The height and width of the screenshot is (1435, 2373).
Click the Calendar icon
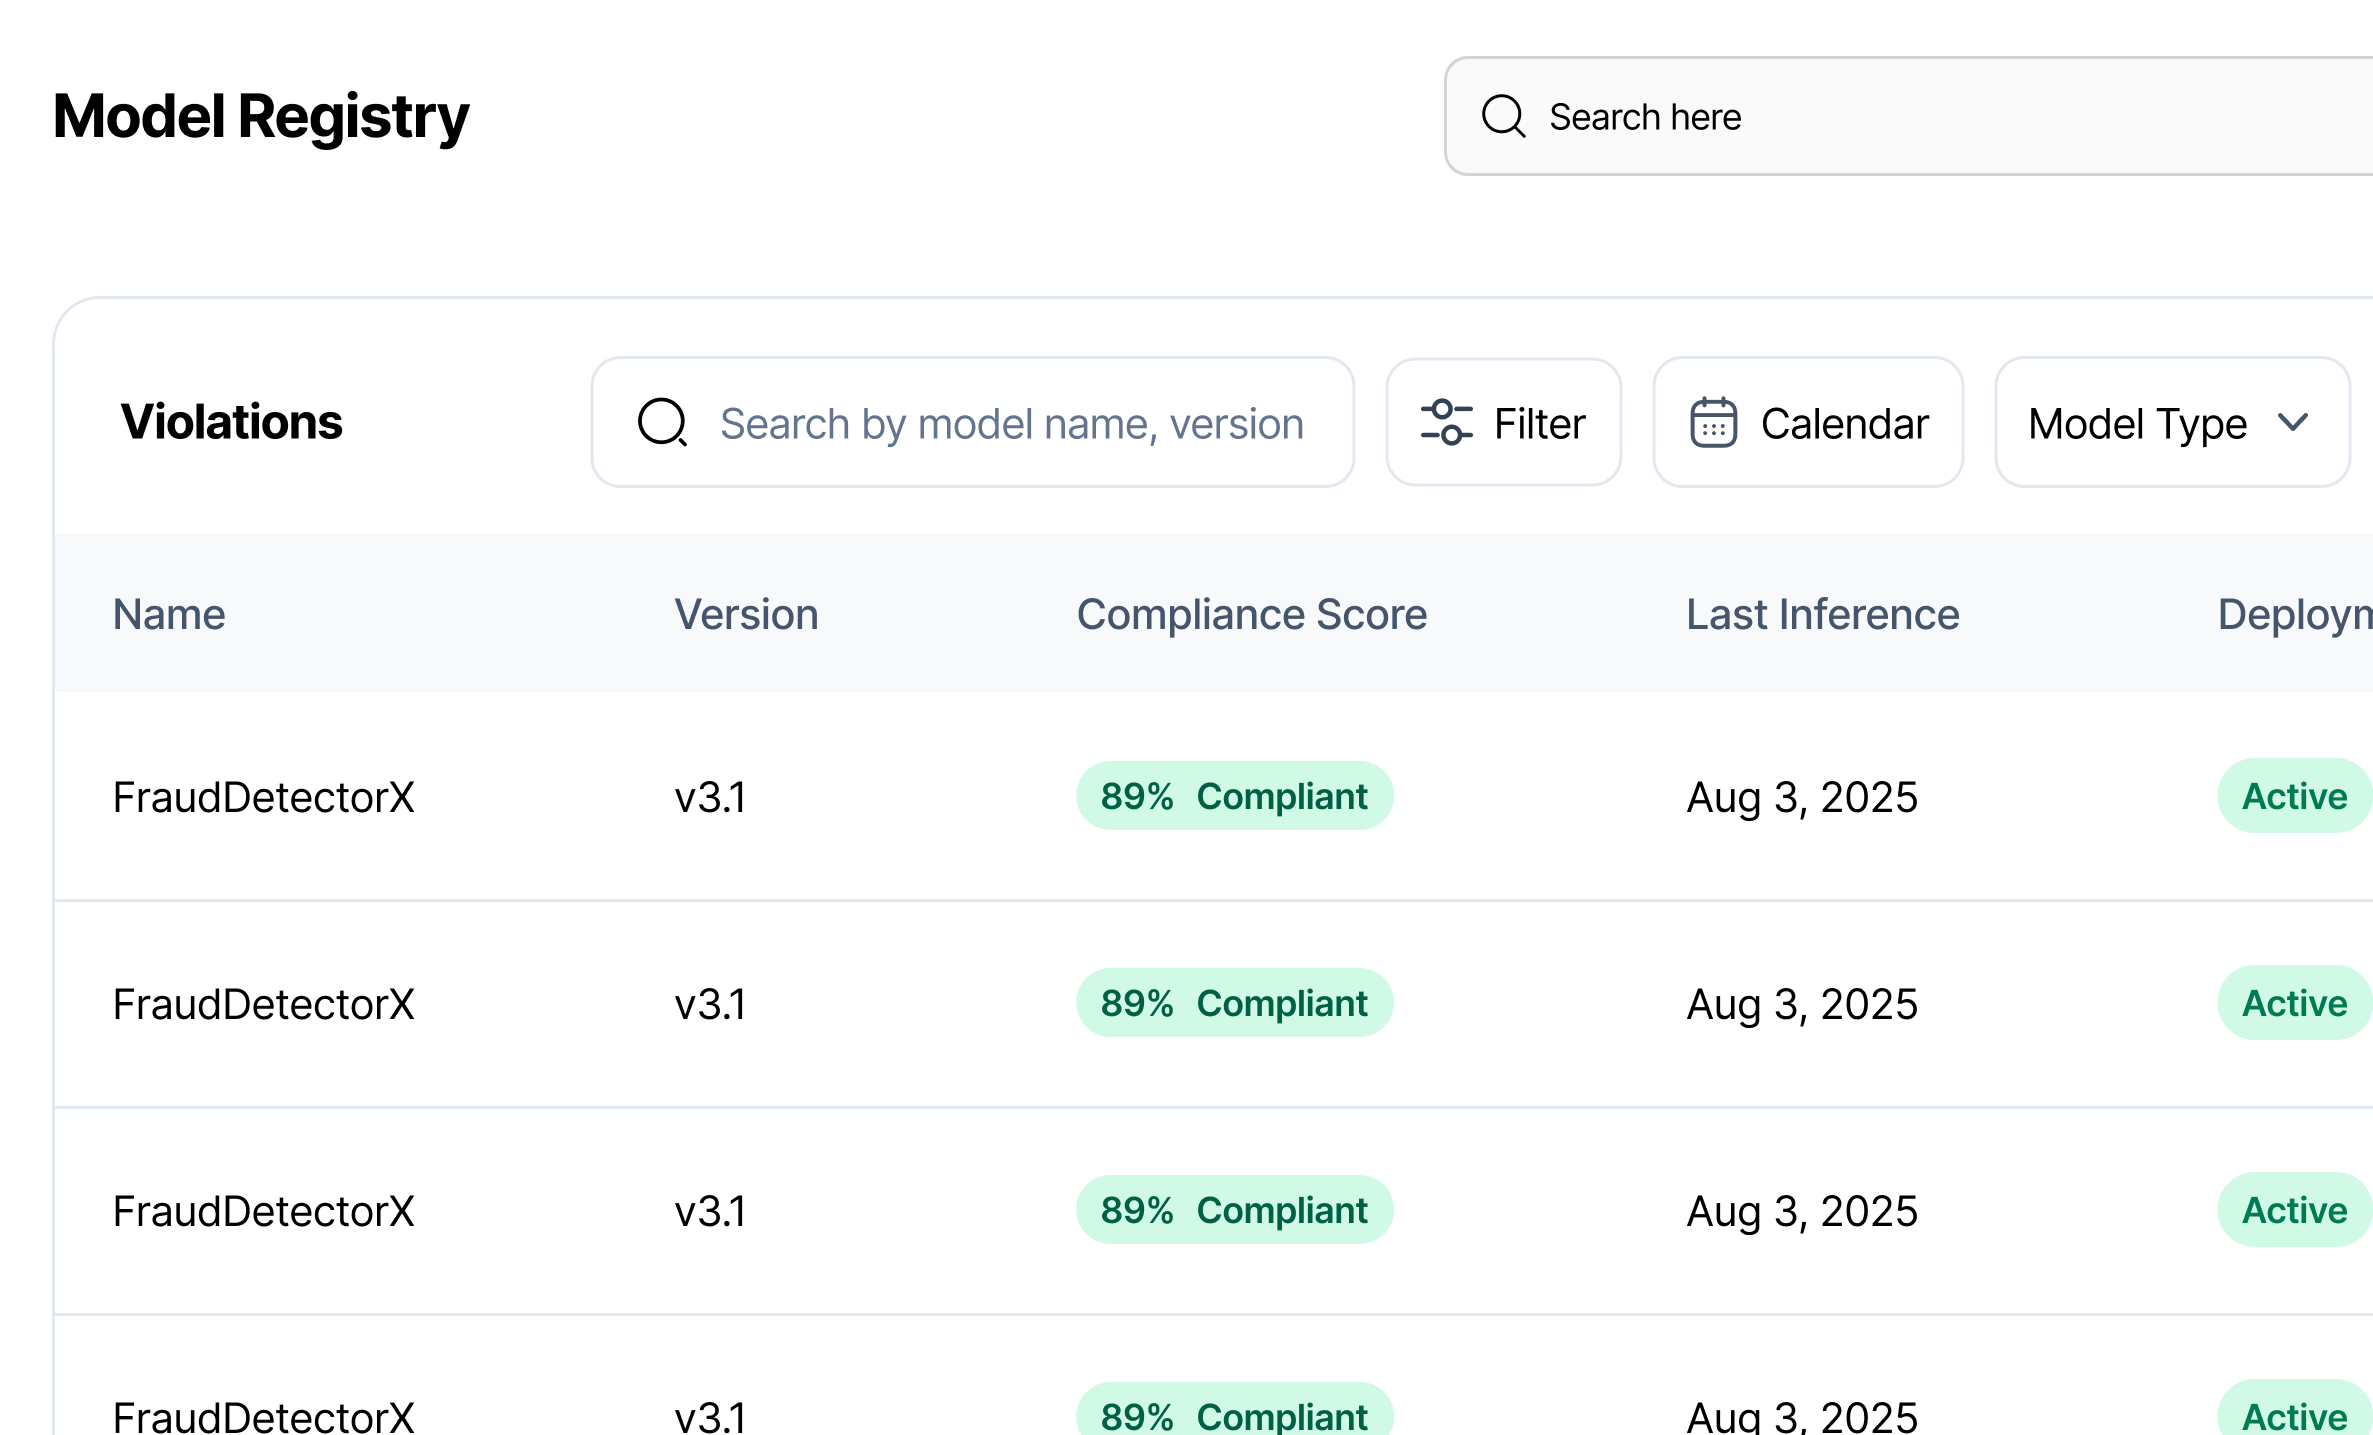pos(1713,422)
